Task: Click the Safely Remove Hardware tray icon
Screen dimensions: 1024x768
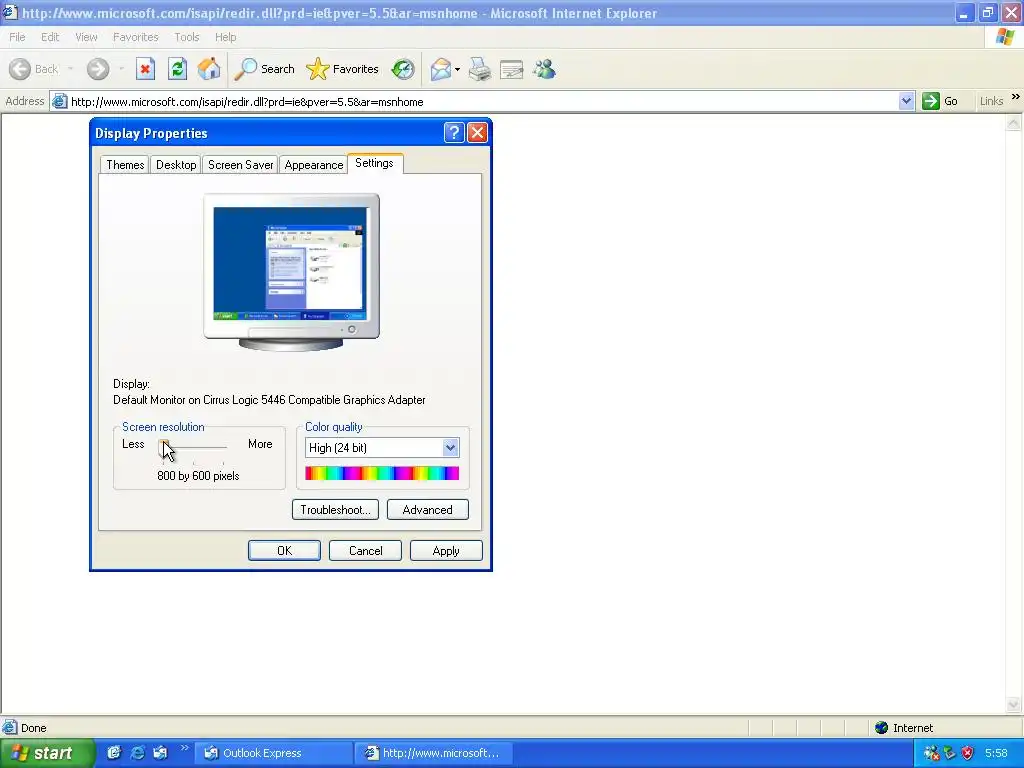Action: [950, 753]
